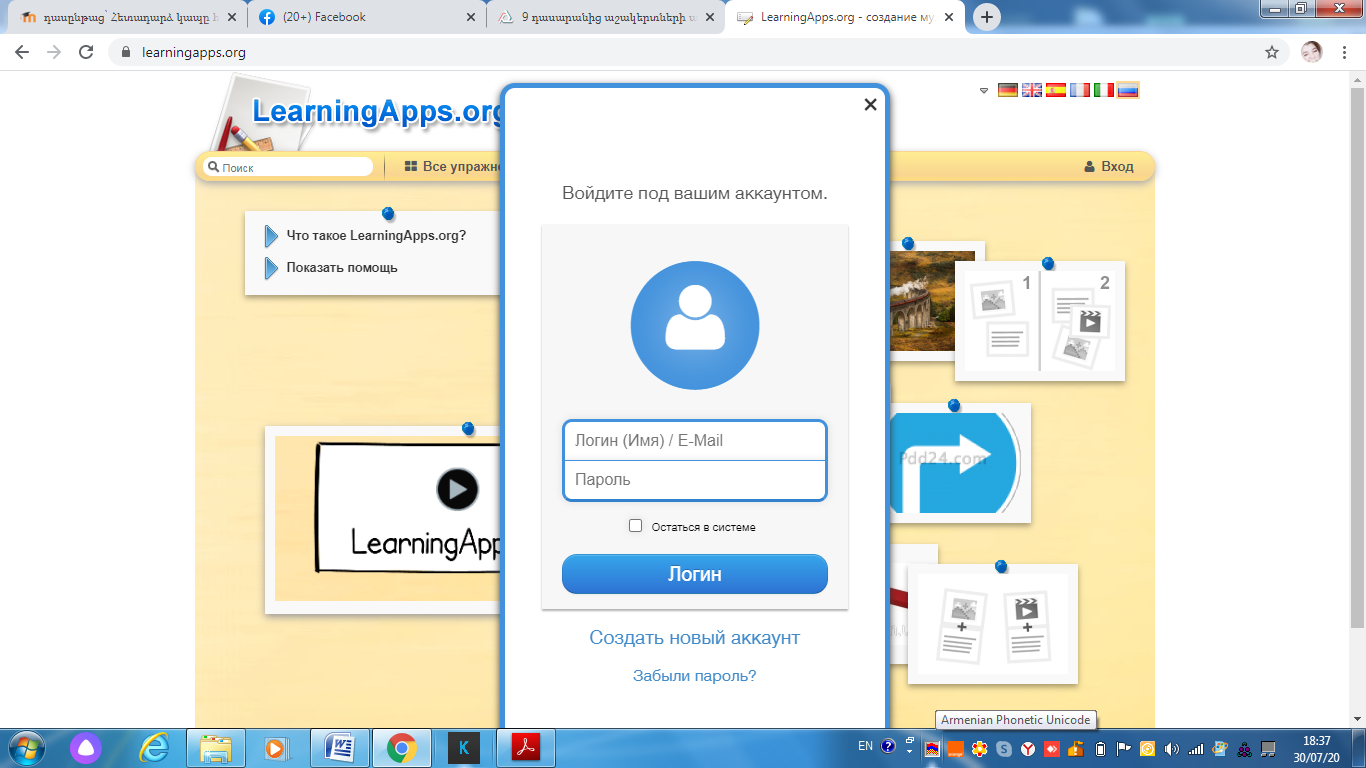The height and width of the screenshot is (768, 1366).
Task: Select the French flag language
Action: [1080, 90]
